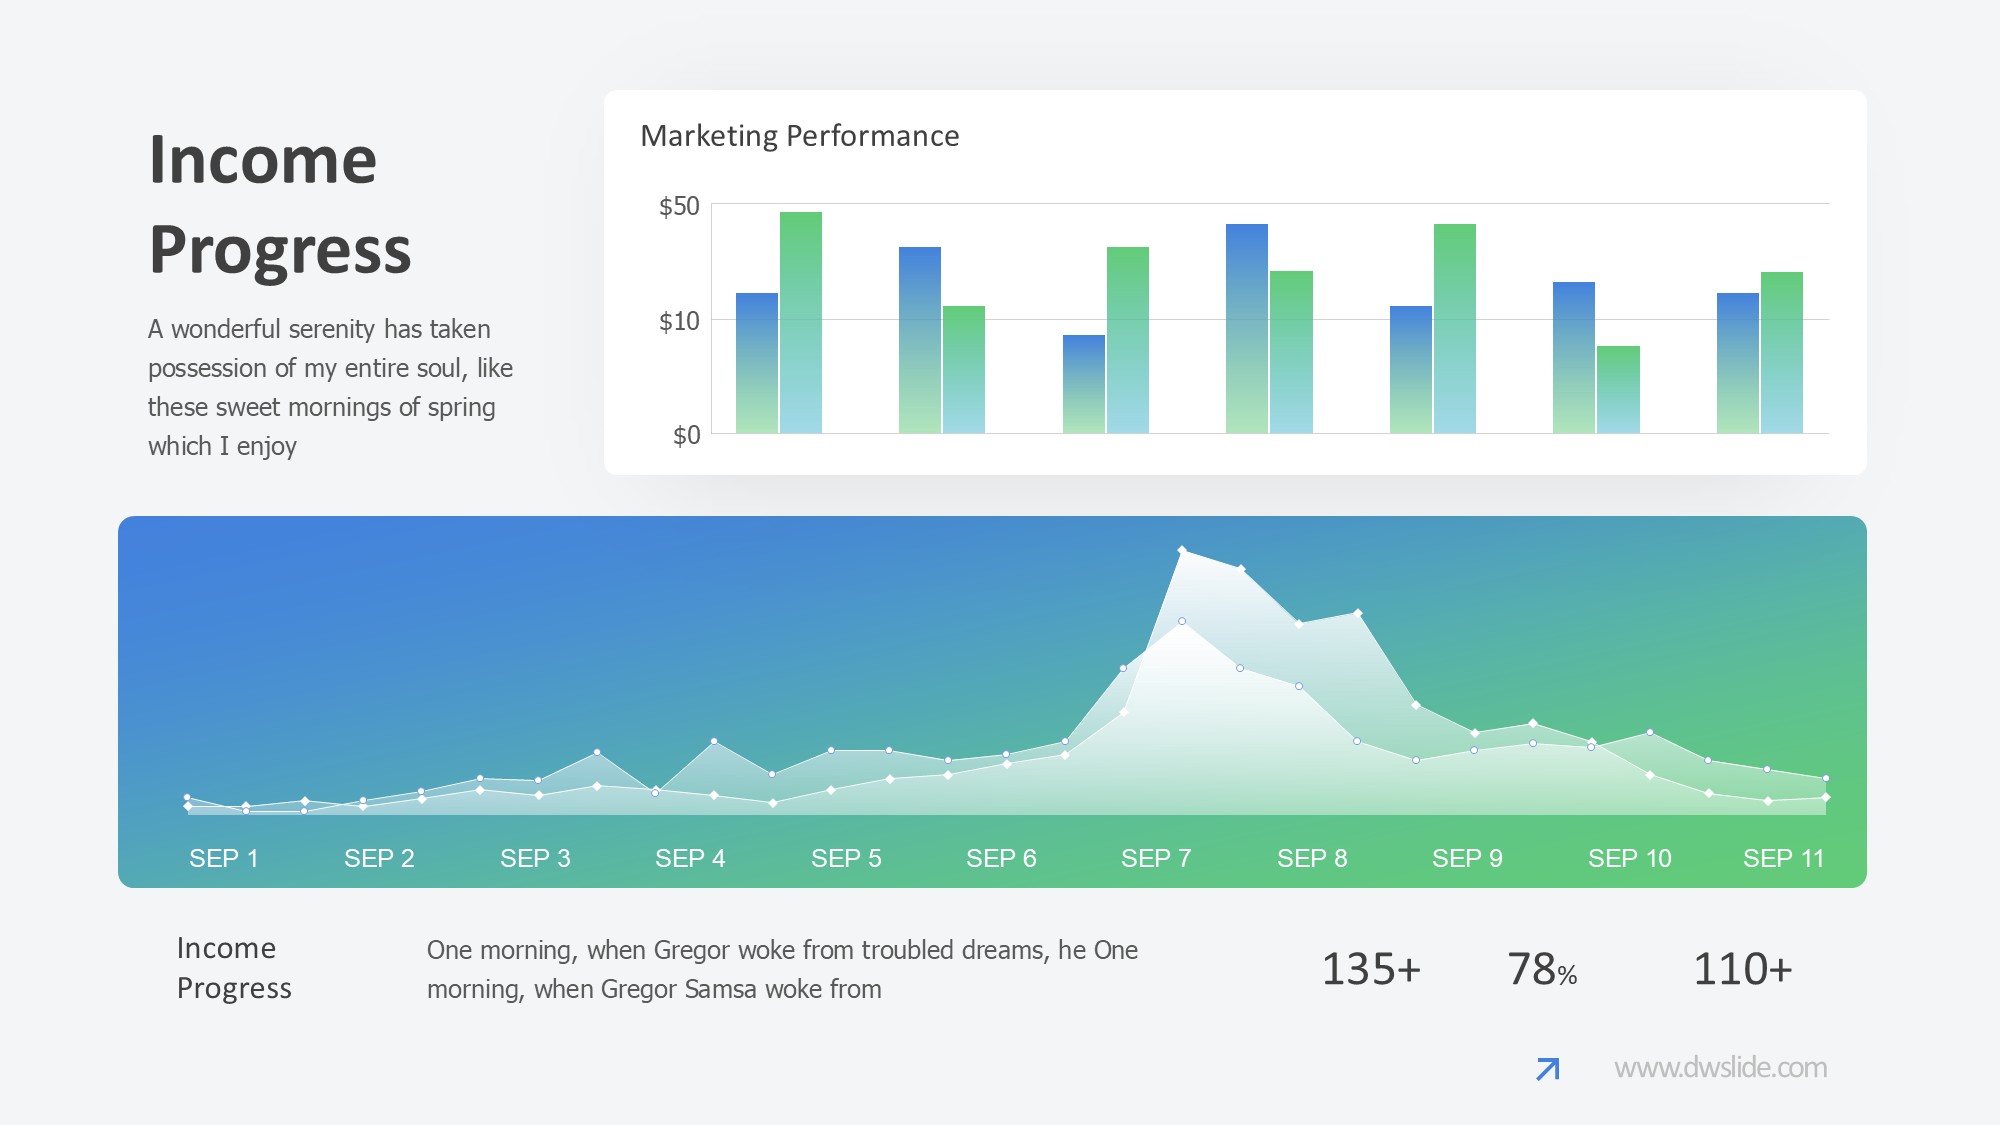Click the 78% statistic
The image size is (2000, 1125).
pyautogui.click(x=1541, y=969)
